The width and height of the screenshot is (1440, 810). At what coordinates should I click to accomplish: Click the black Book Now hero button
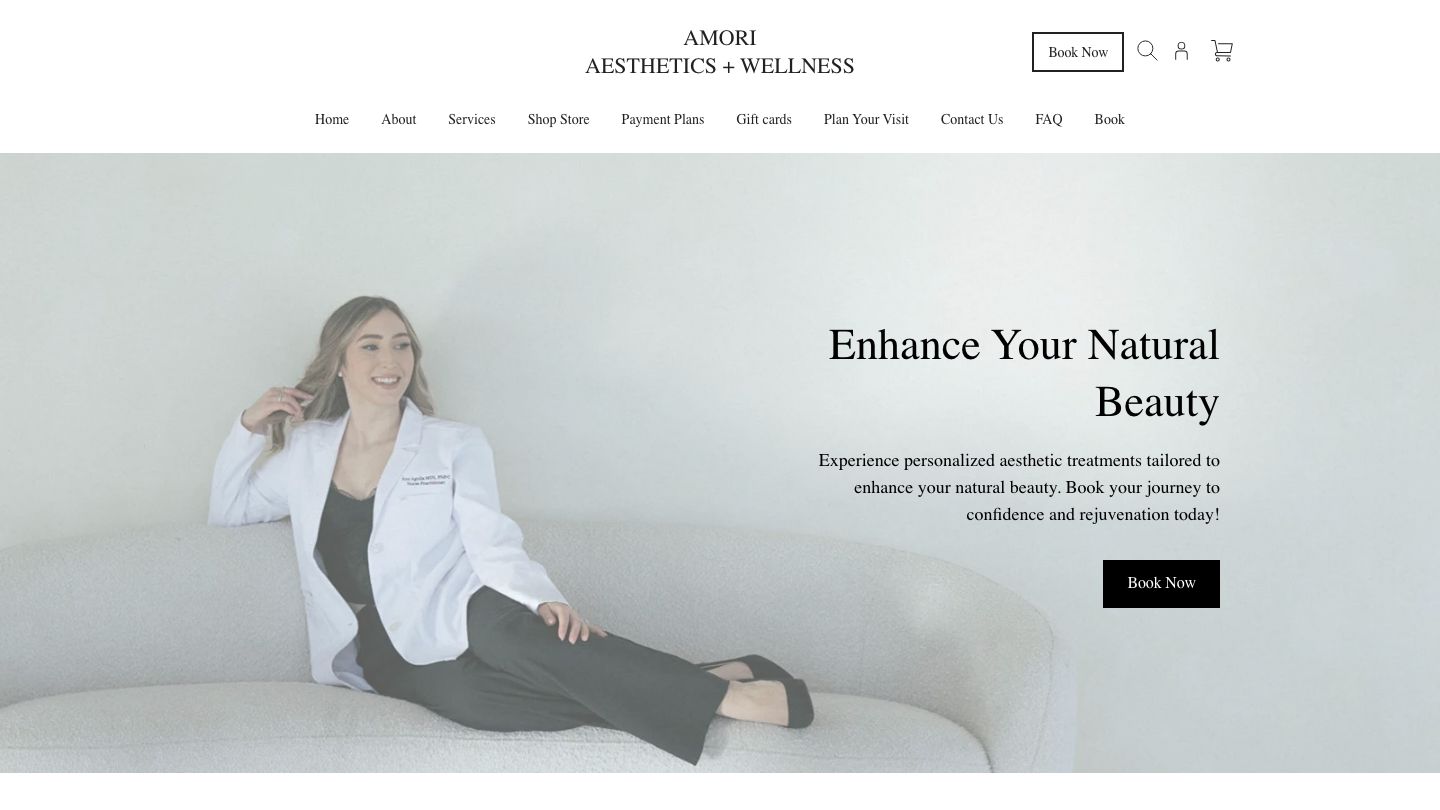(x=1161, y=584)
